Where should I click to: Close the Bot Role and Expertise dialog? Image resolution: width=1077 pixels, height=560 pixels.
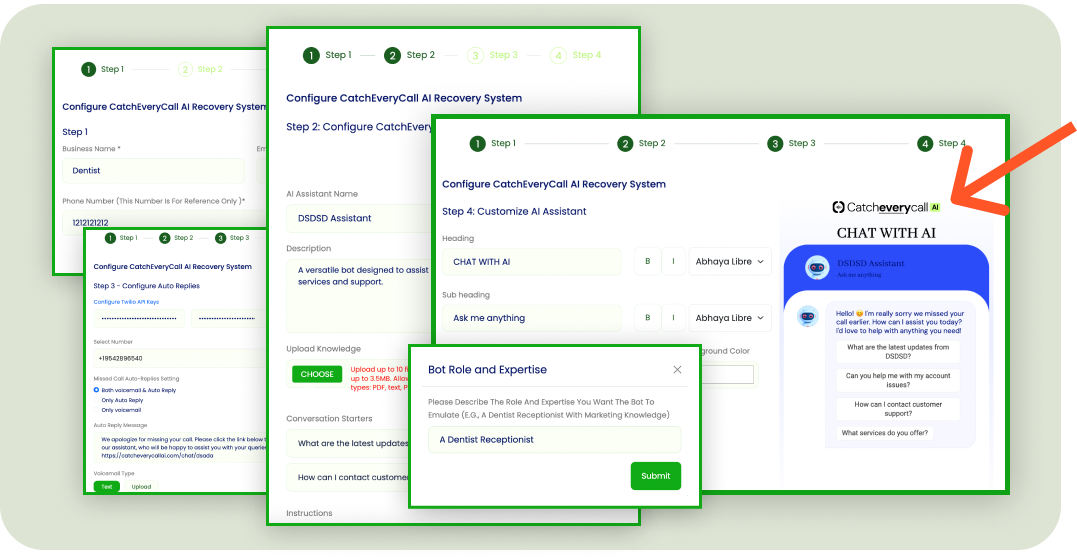tap(677, 370)
